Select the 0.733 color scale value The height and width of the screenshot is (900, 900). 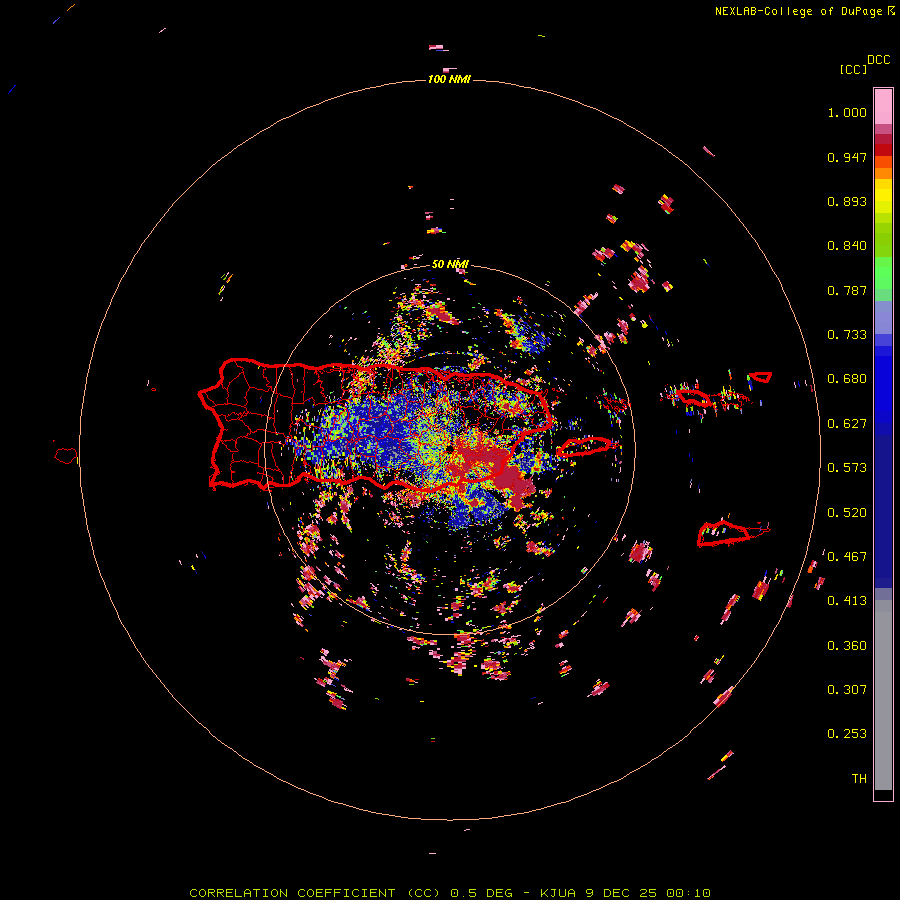pyautogui.click(x=847, y=335)
